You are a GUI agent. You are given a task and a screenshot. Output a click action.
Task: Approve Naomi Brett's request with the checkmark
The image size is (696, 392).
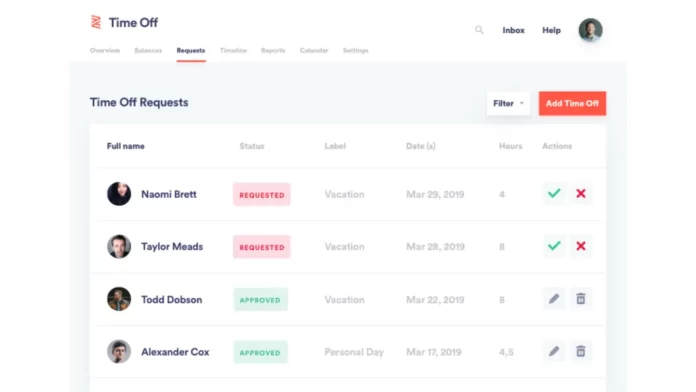(x=554, y=194)
